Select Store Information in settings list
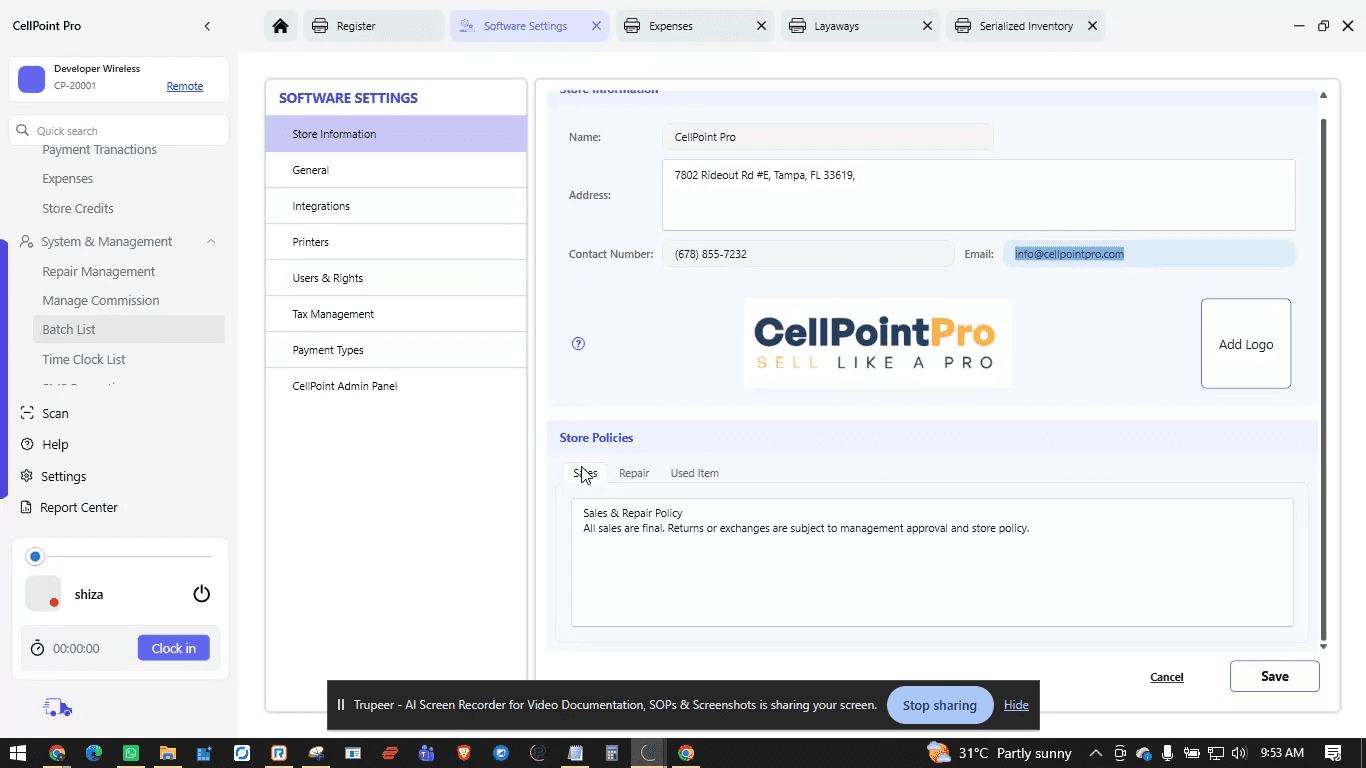 coord(396,134)
